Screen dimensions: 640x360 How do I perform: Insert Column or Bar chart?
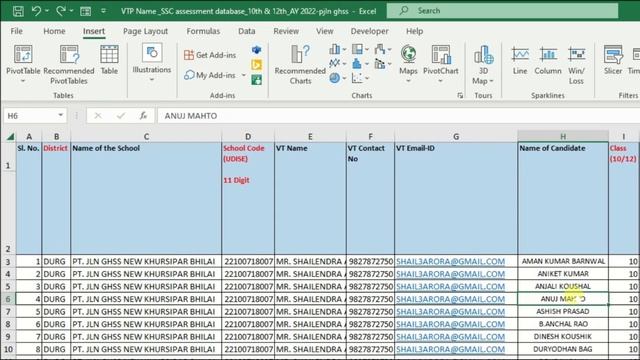(x=338, y=49)
